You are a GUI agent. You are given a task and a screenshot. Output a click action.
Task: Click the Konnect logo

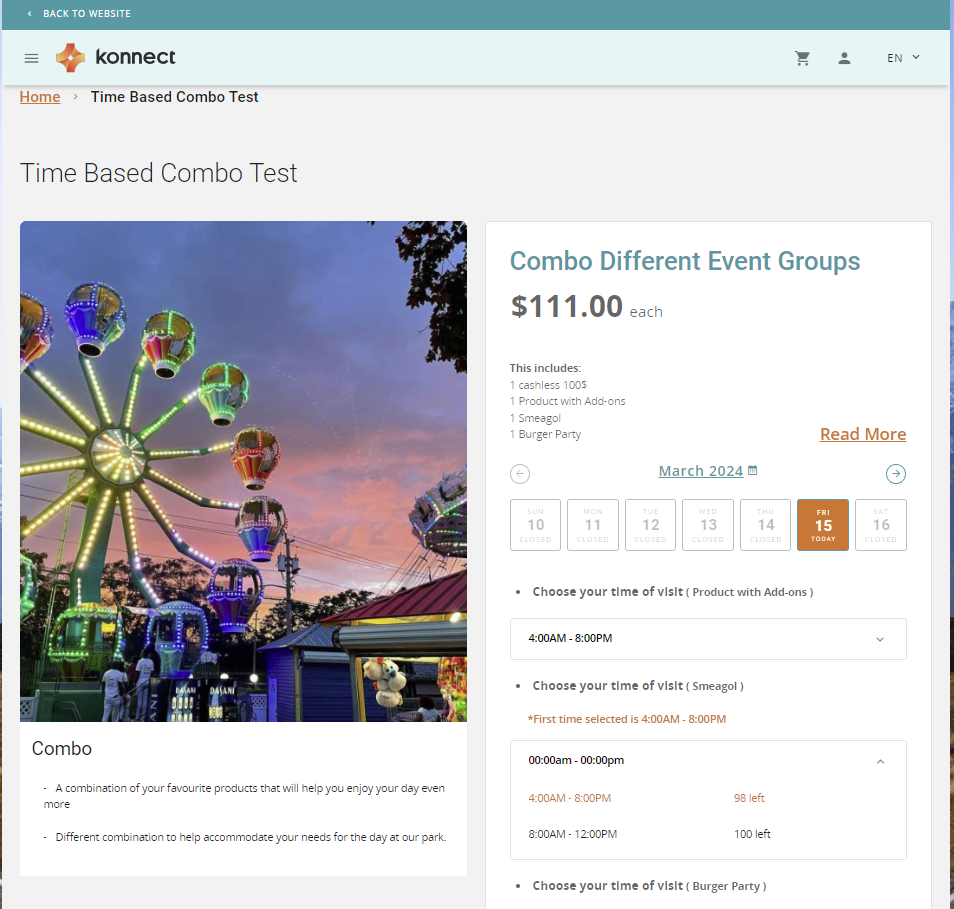(x=115, y=58)
